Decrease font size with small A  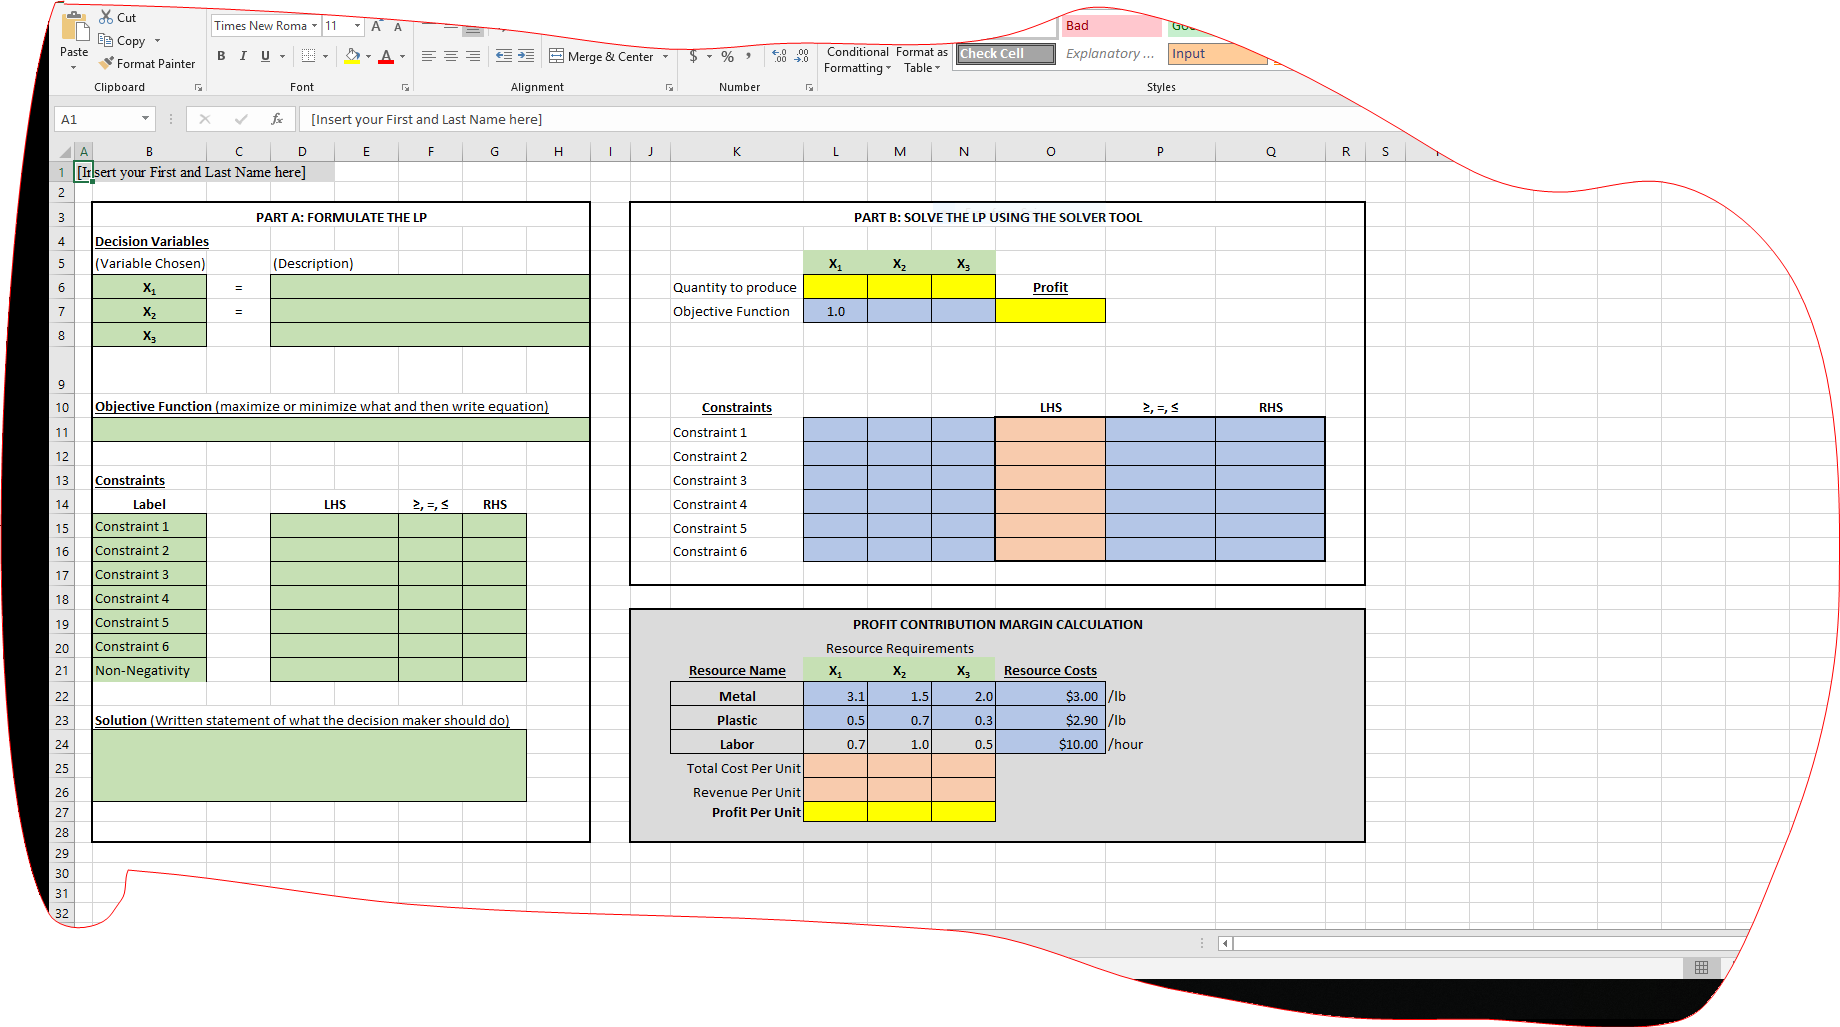coord(398,27)
